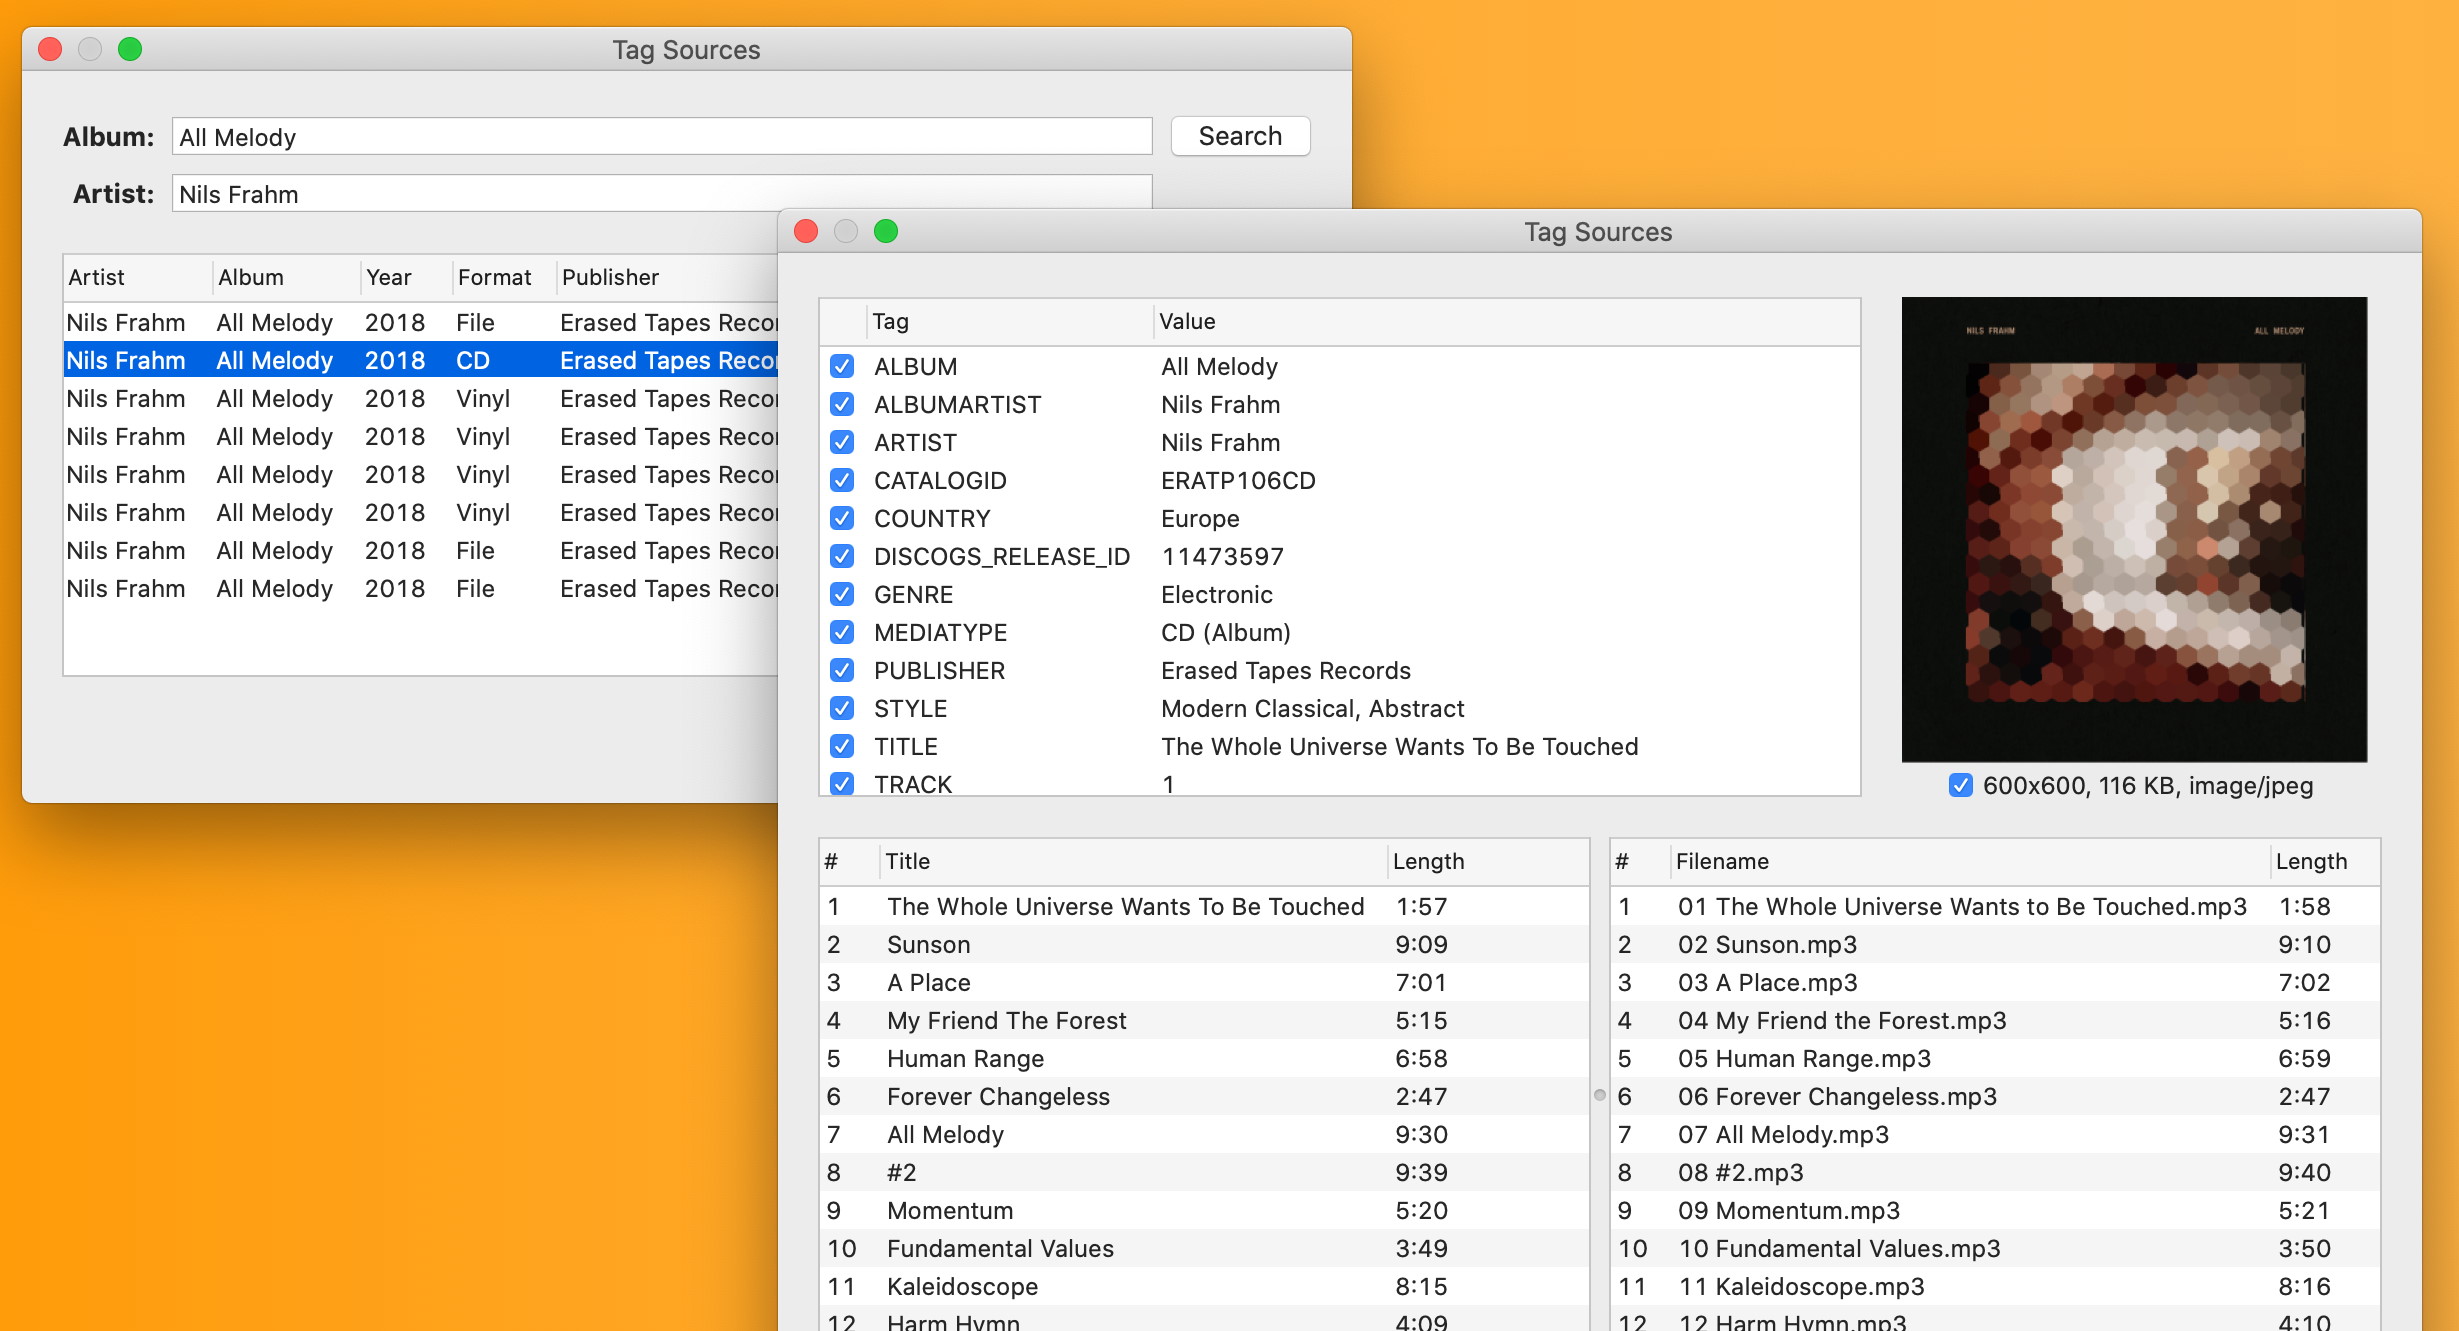Click the Publisher column header to sort
The height and width of the screenshot is (1331, 2459).
point(609,275)
